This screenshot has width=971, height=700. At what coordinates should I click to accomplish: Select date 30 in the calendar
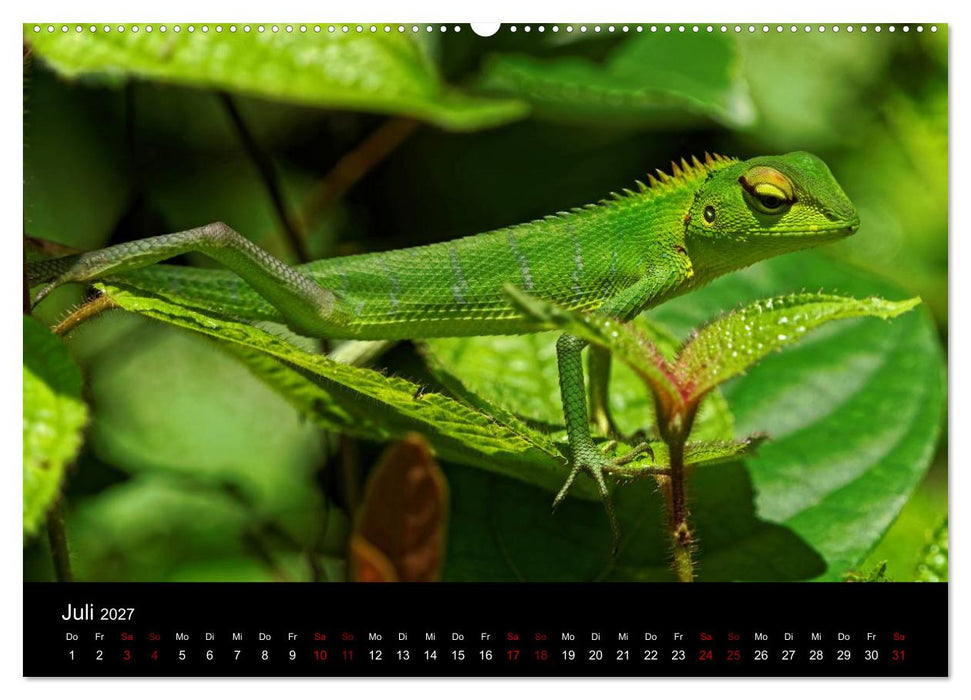point(871,655)
